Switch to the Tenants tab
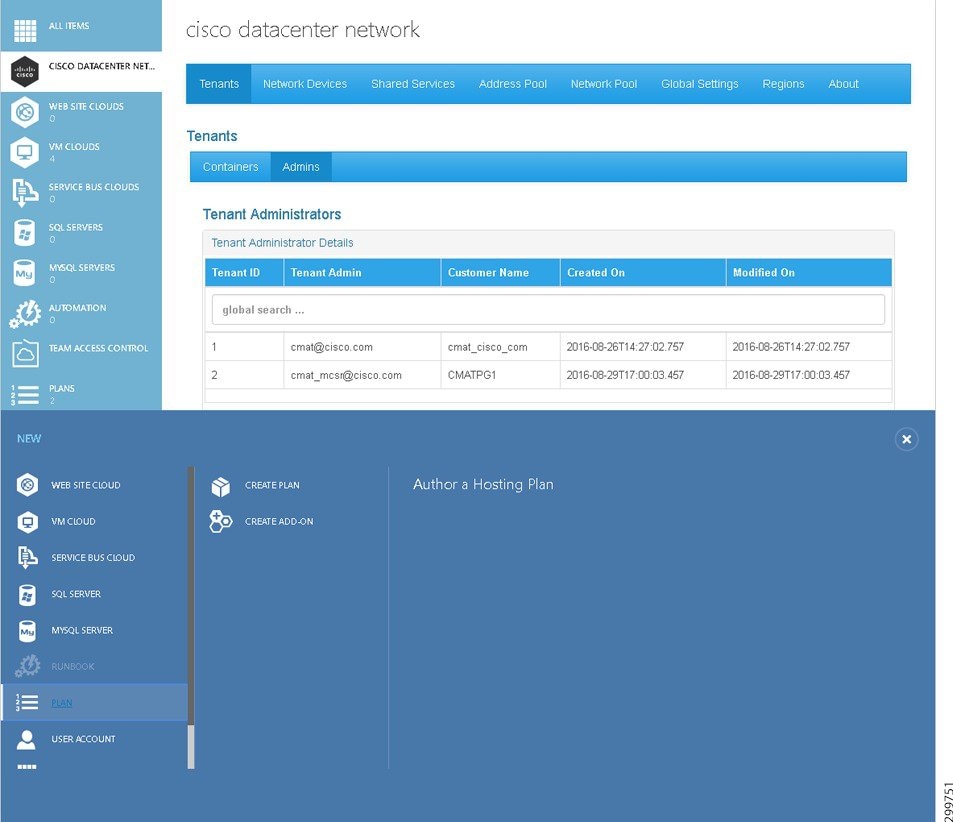This screenshot has height=822, width=953. (219, 84)
